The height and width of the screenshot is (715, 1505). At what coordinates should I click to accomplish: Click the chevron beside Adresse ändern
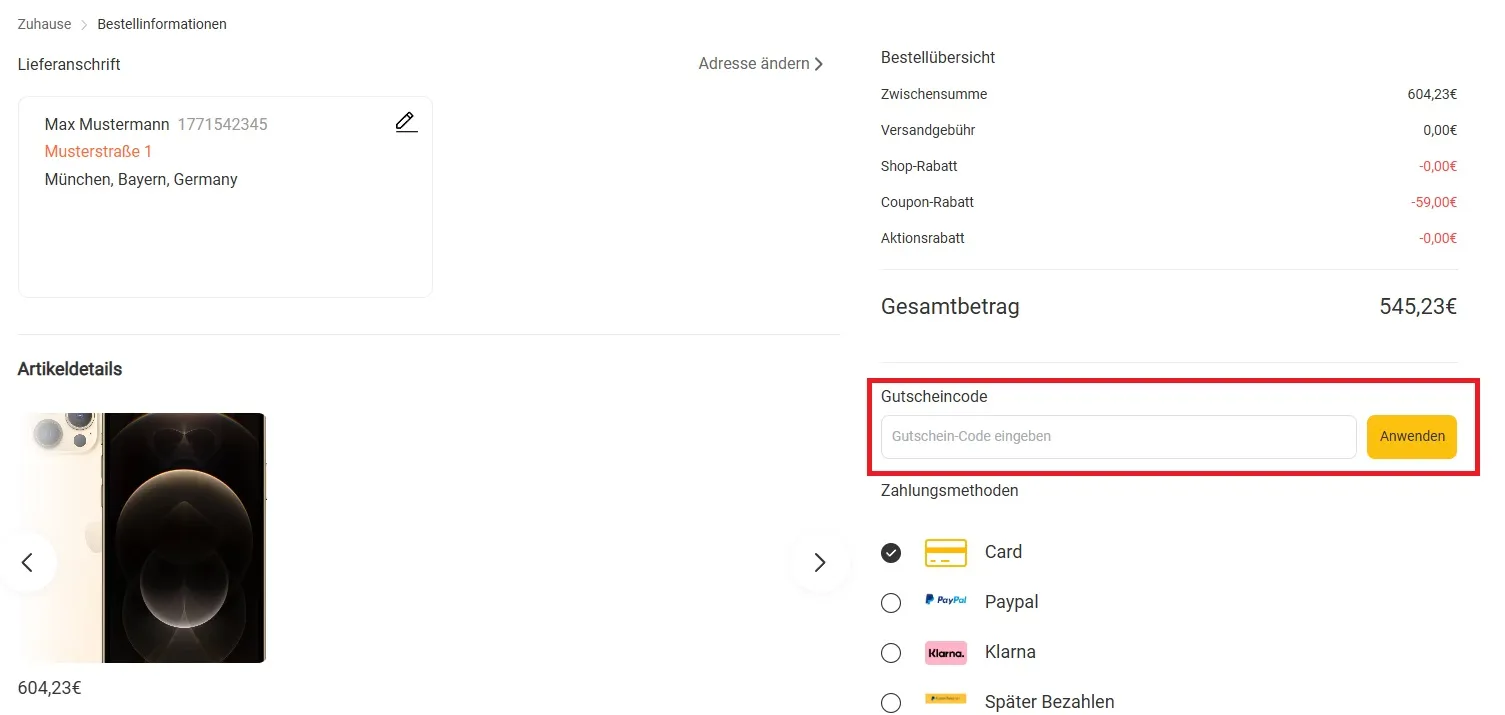point(820,63)
